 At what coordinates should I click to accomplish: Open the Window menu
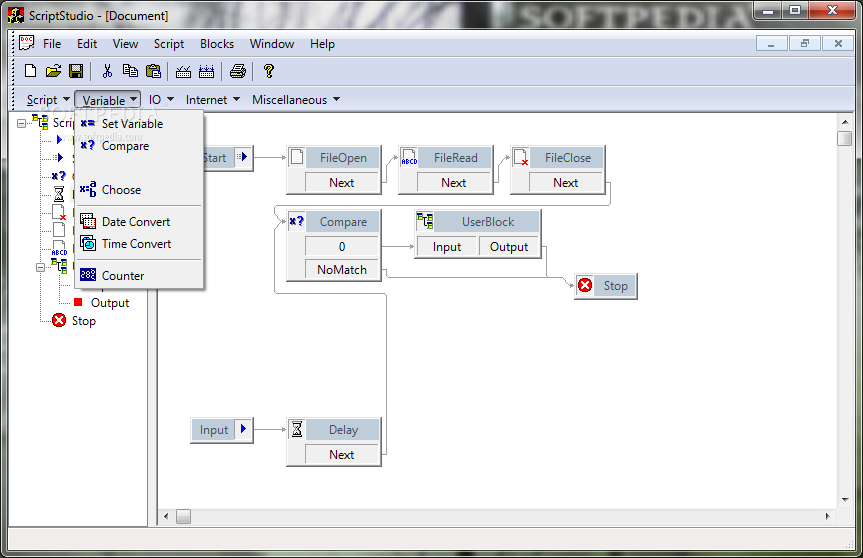272,44
